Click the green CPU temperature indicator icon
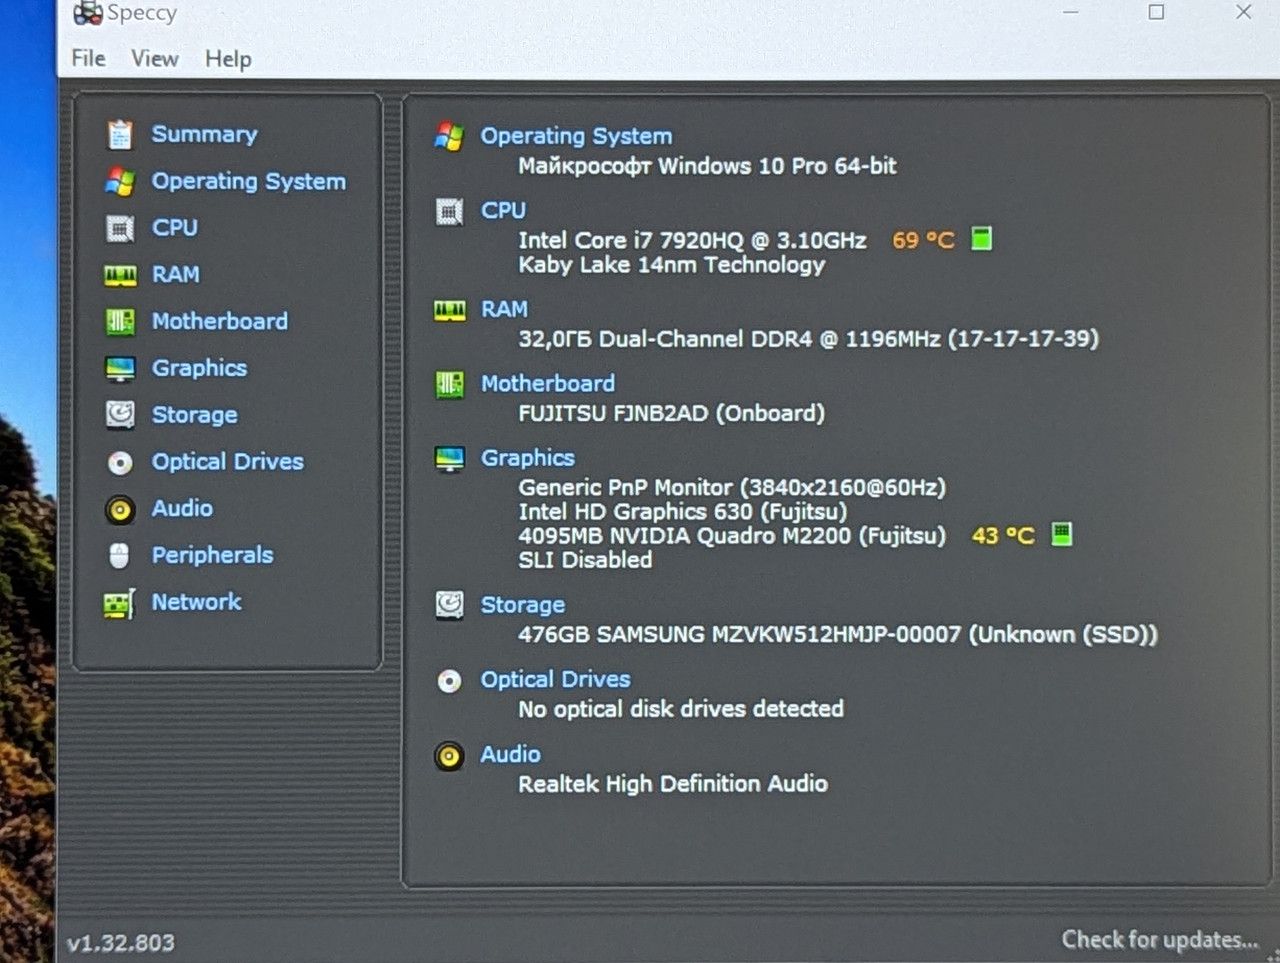The height and width of the screenshot is (963, 1280). [x=982, y=238]
